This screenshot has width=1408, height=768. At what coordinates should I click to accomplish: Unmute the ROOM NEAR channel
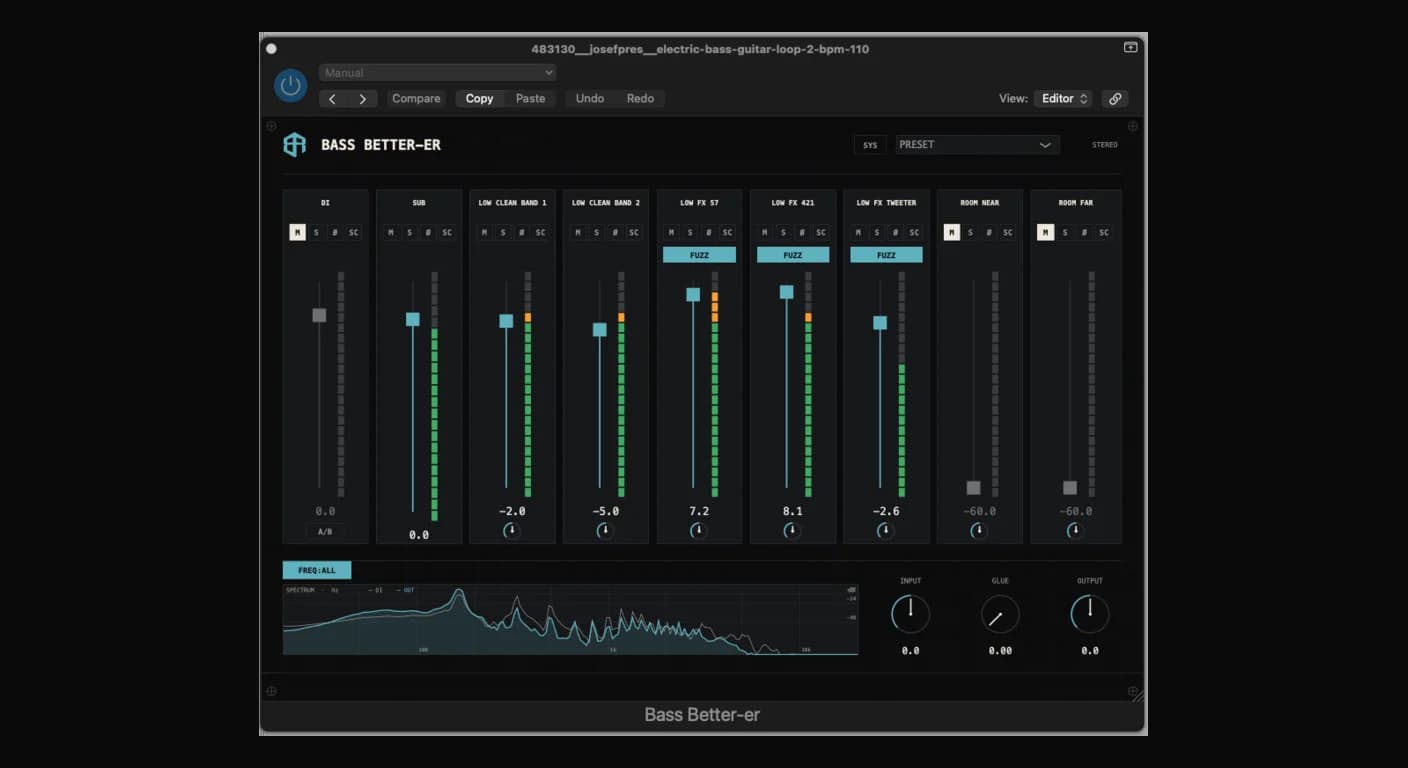coord(952,233)
